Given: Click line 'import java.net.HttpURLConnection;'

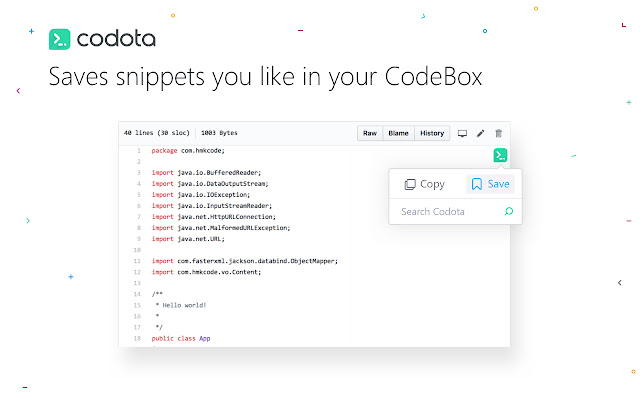Looking at the screenshot, I should (213, 217).
